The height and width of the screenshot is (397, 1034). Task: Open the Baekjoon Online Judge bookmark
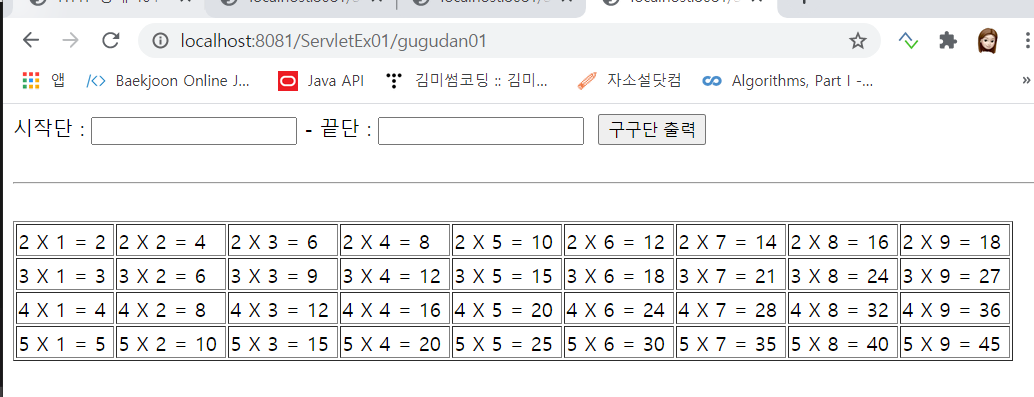pos(169,81)
